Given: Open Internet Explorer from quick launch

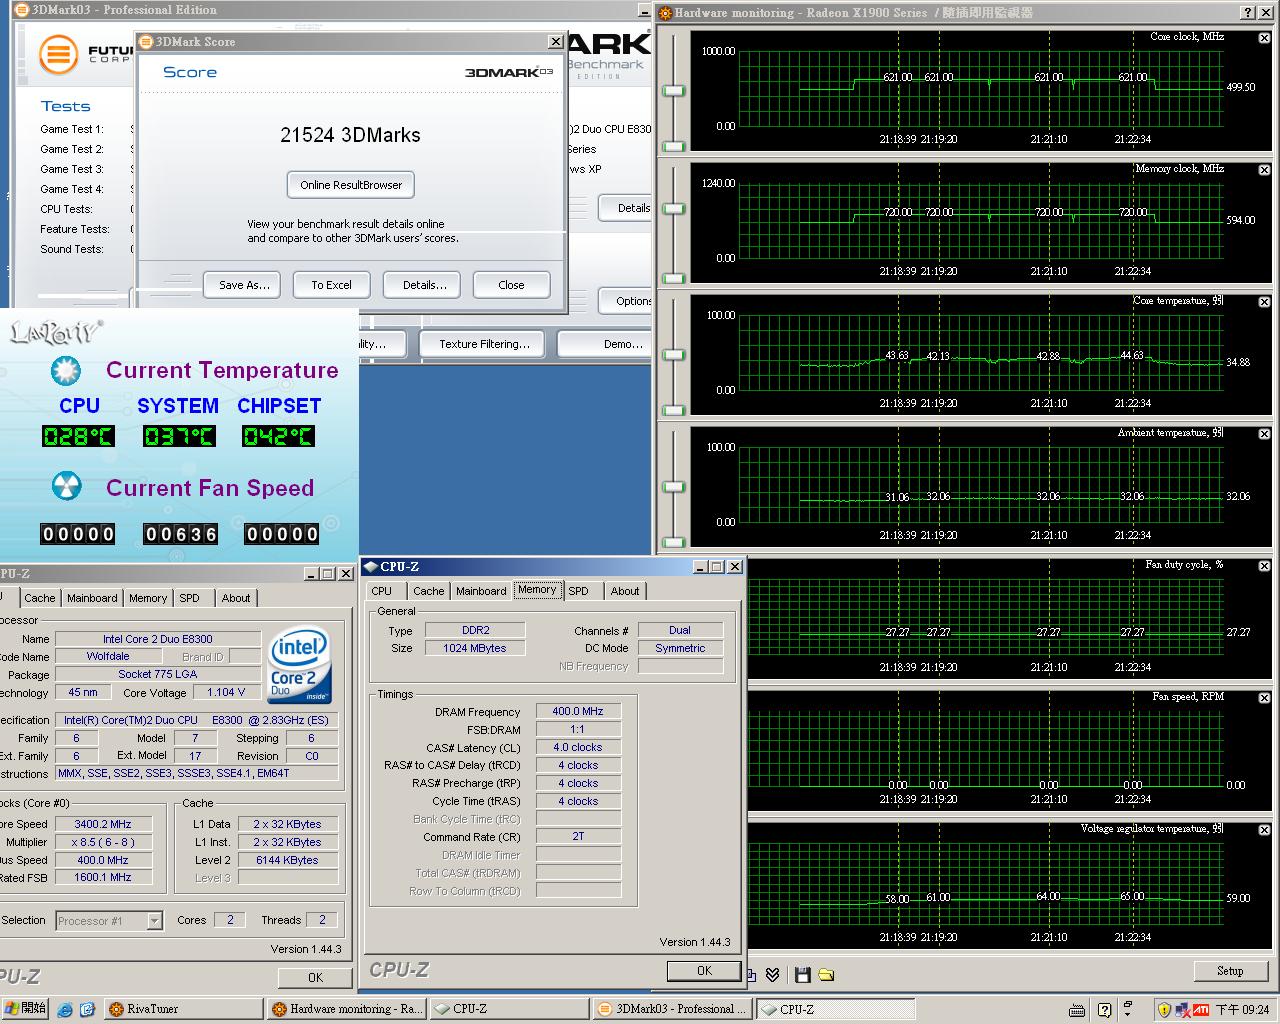Looking at the screenshot, I should coord(65,1009).
